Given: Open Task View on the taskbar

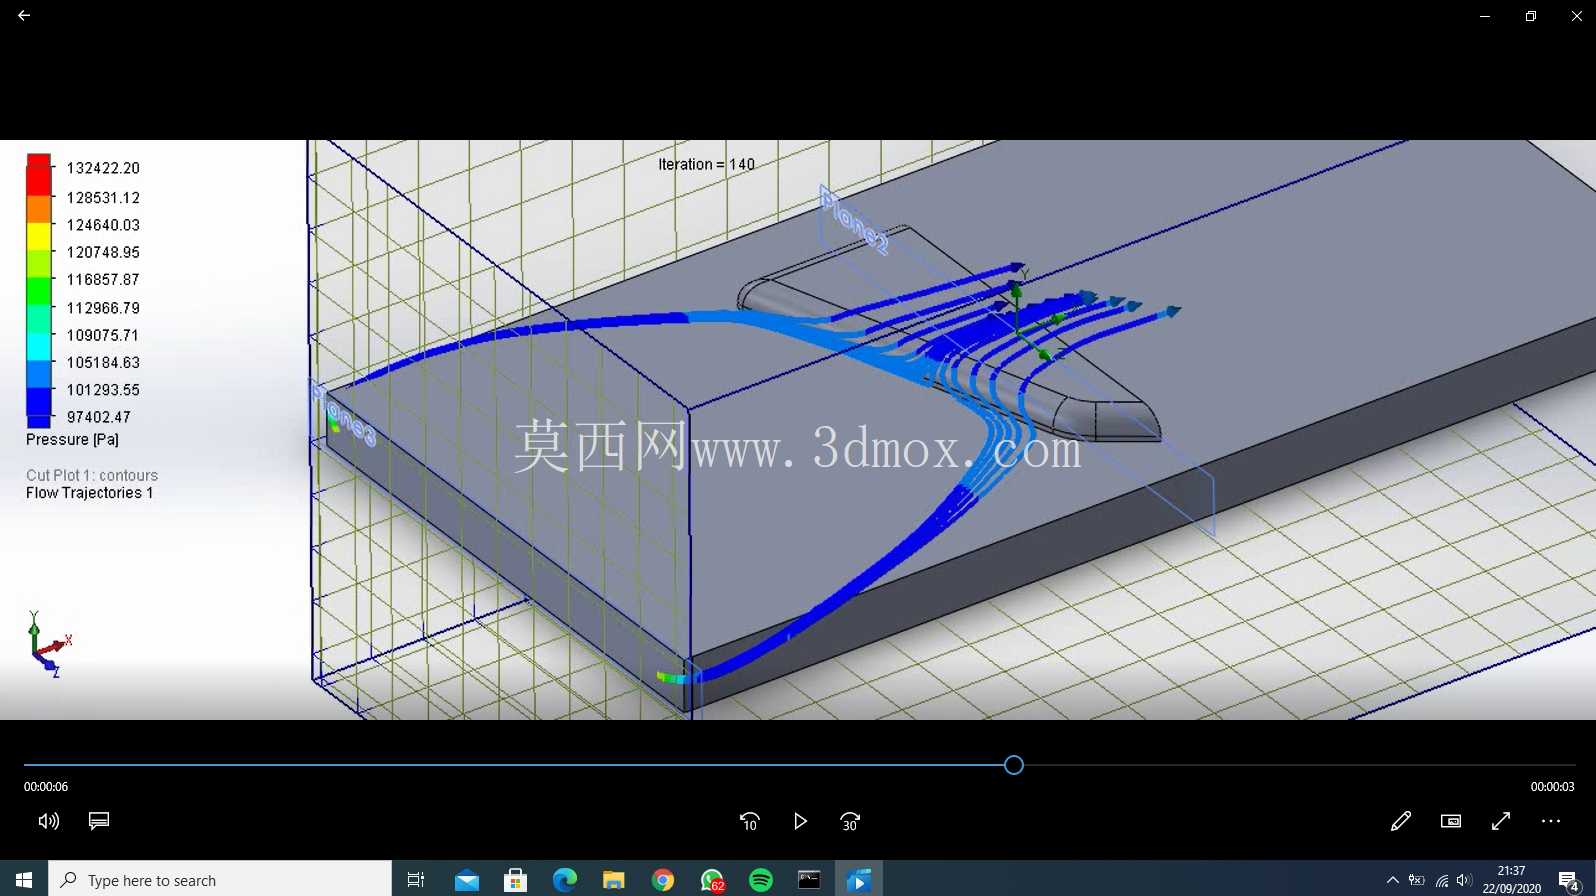Looking at the screenshot, I should coord(416,880).
